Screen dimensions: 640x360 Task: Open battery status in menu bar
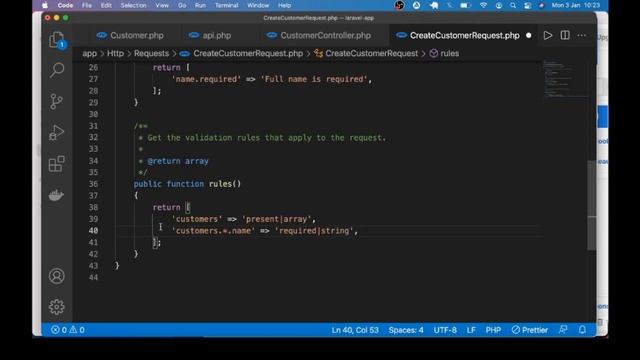point(465,5)
